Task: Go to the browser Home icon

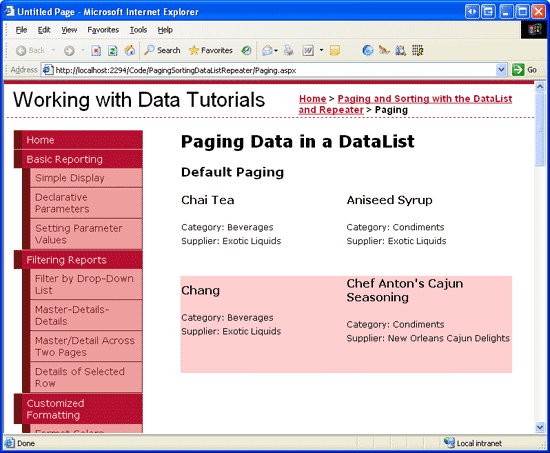Action: (x=130, y=51)
